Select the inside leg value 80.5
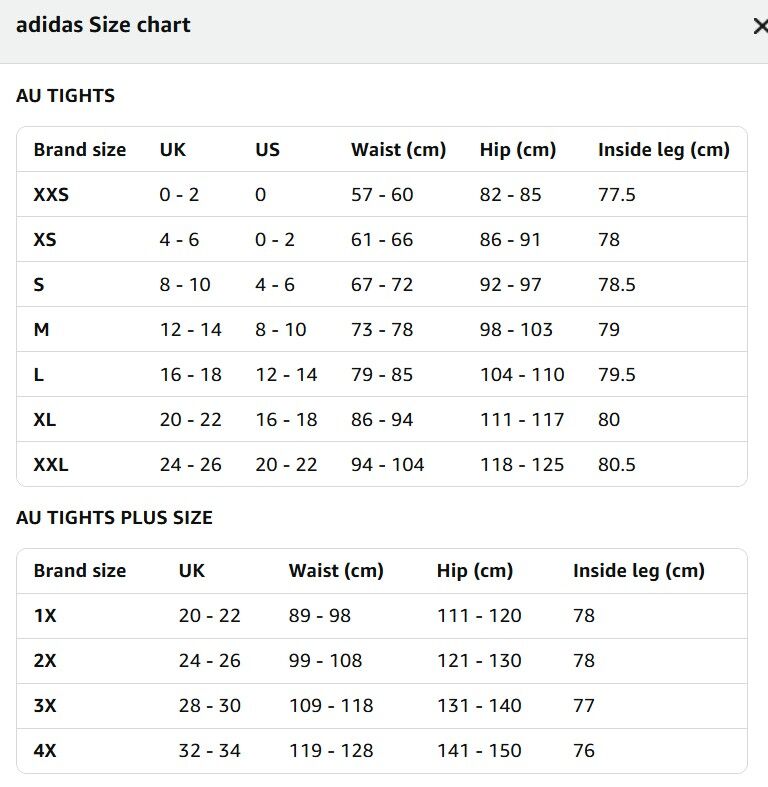The image size is (768, 787). pyautogui.click(x=617, y=465)
